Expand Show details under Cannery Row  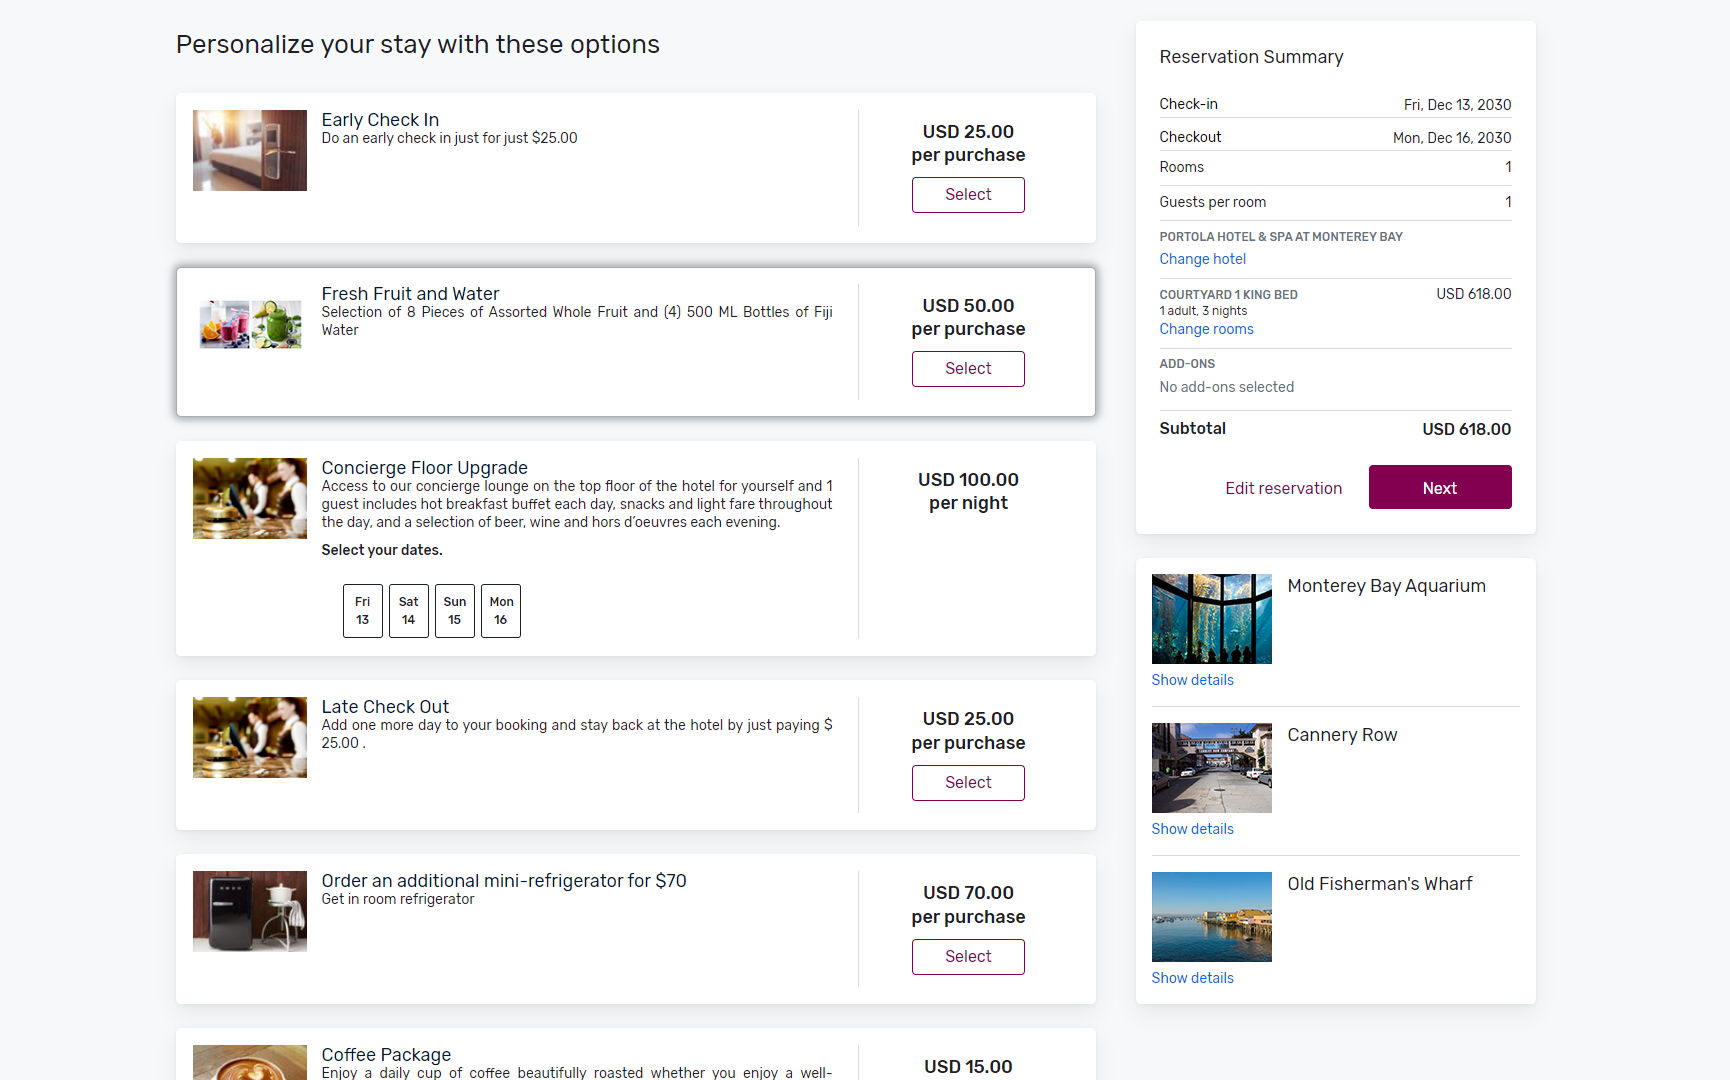click(1192, 829)
